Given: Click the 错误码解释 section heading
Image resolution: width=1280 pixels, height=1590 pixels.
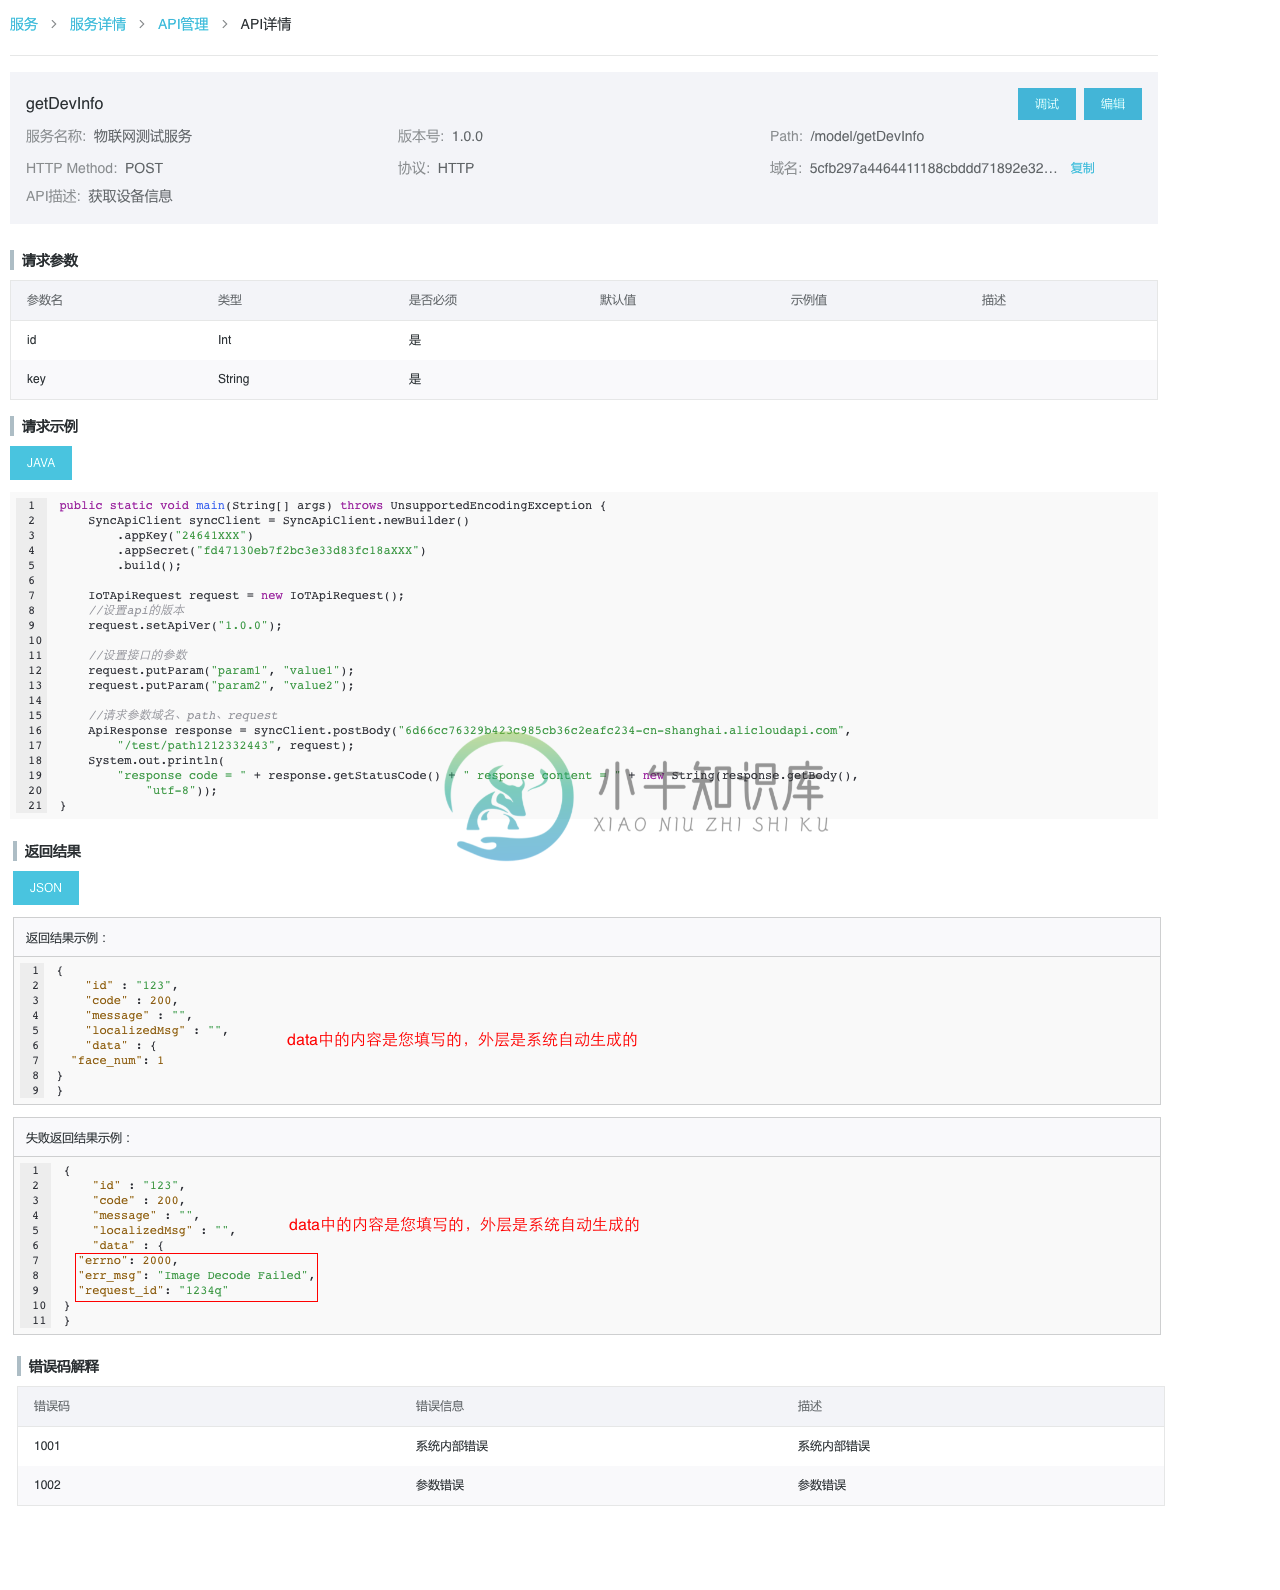Looking at the screenshot, I should pos(64,1366).
